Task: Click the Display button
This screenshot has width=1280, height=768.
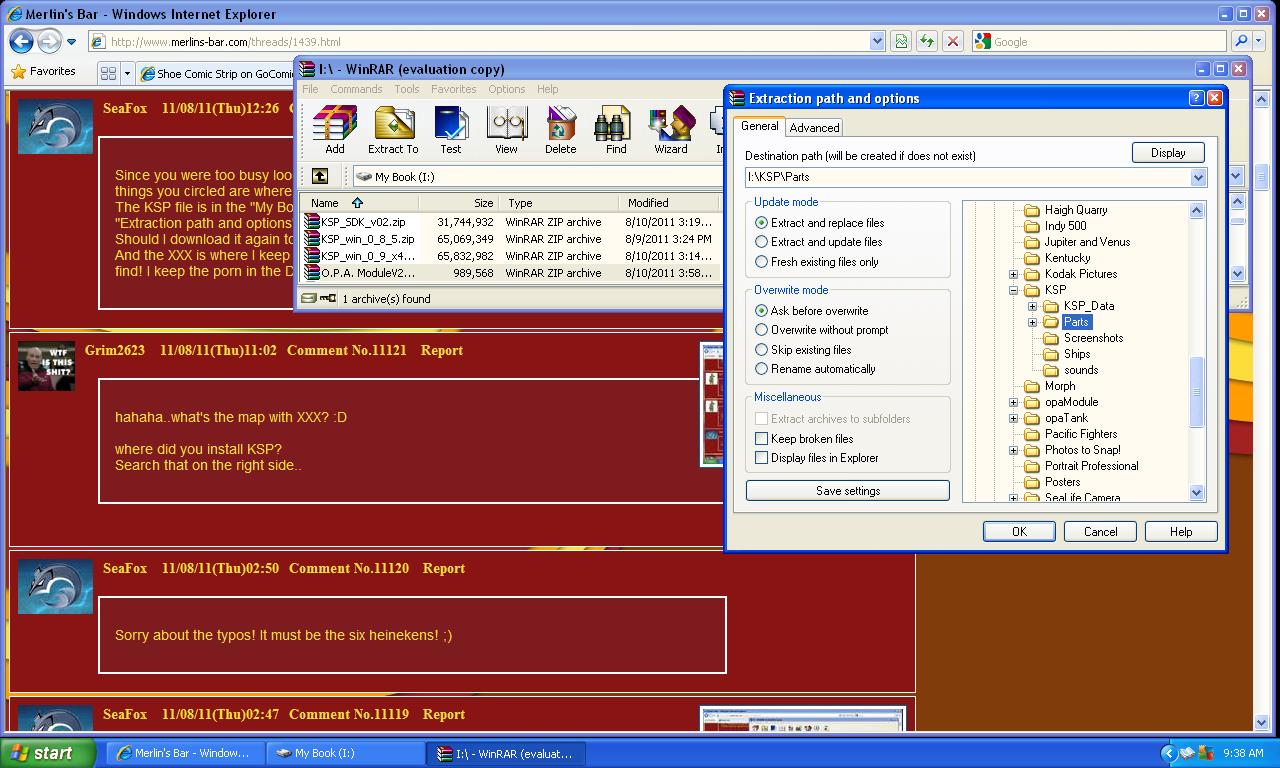Action: pyautogui.click(x=1168, y=153)
